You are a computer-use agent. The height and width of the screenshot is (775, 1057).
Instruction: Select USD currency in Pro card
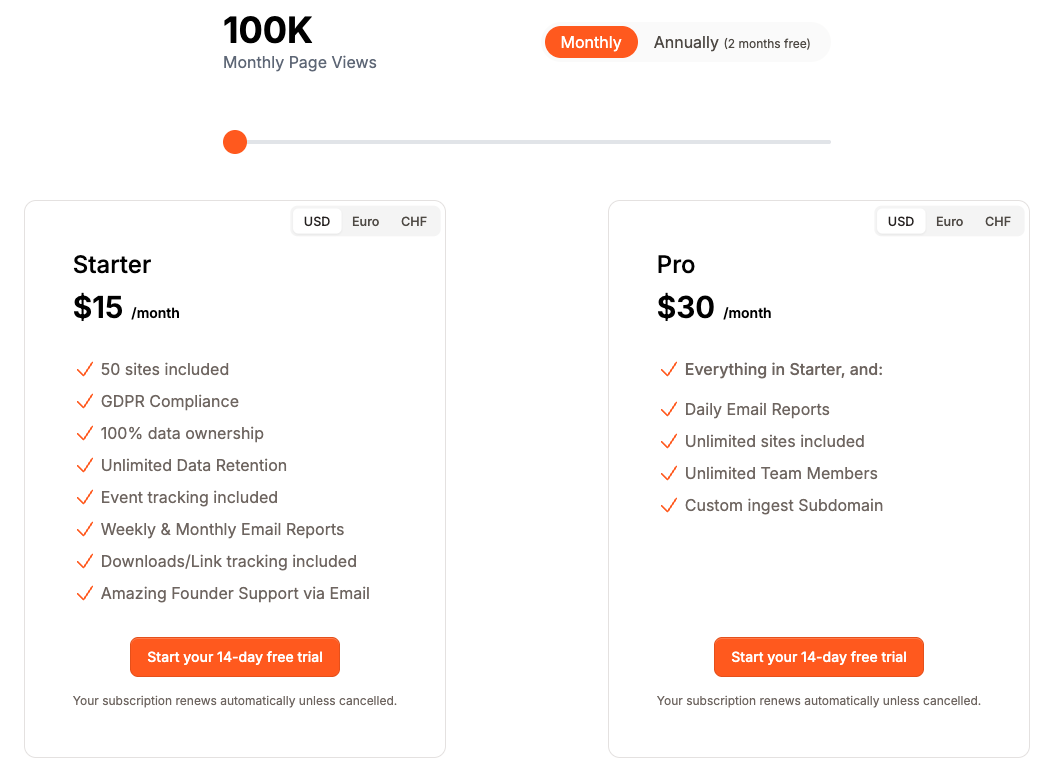[901, 221]
